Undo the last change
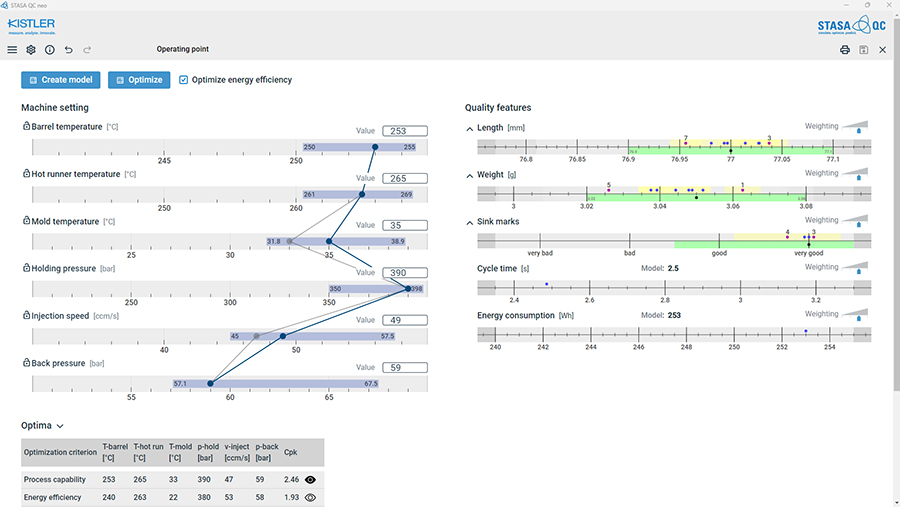Image resolution: width=900 pixels, height=507 pixels. point(68,49)
